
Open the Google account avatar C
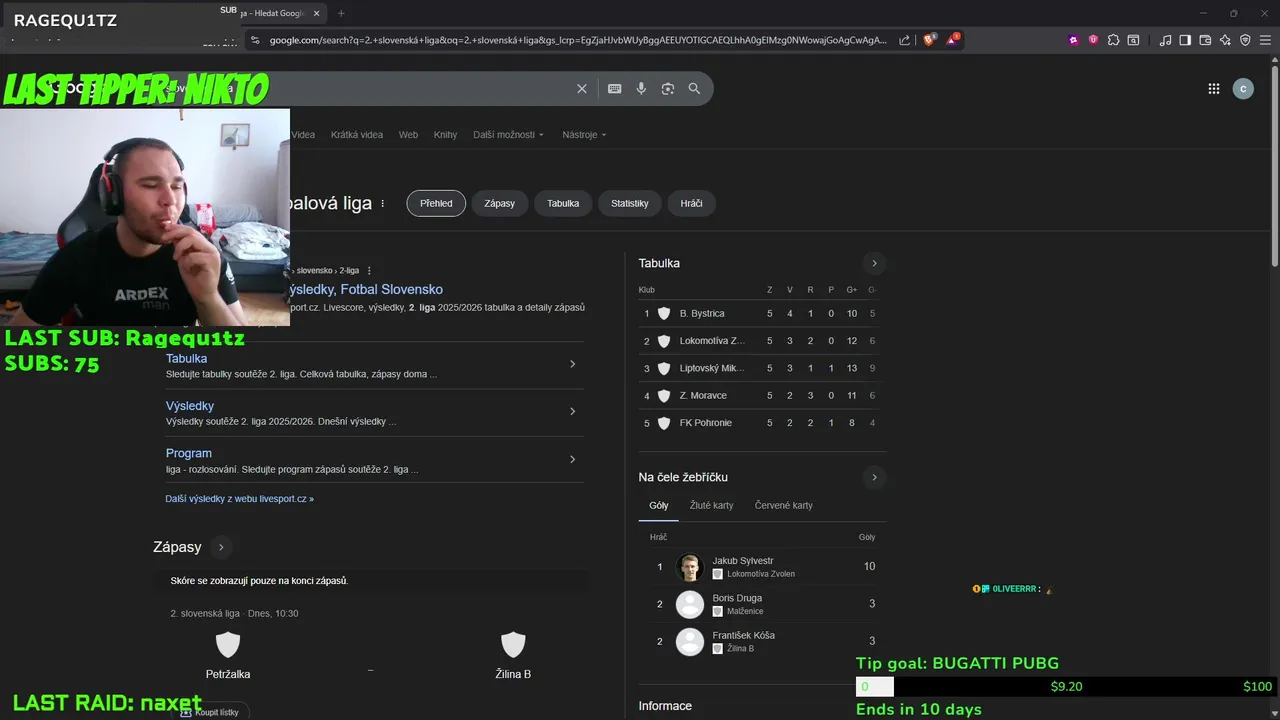[x=1243, y=88]
